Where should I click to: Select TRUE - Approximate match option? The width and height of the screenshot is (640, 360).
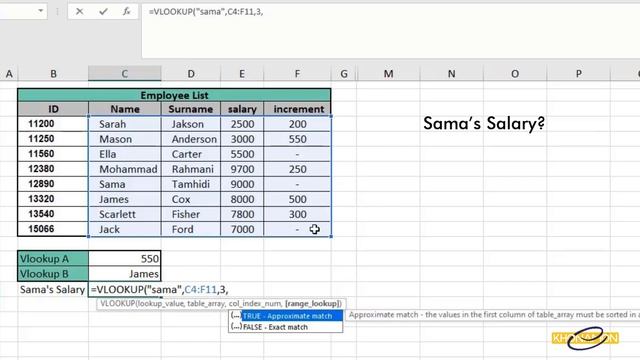tap(286, 316)
